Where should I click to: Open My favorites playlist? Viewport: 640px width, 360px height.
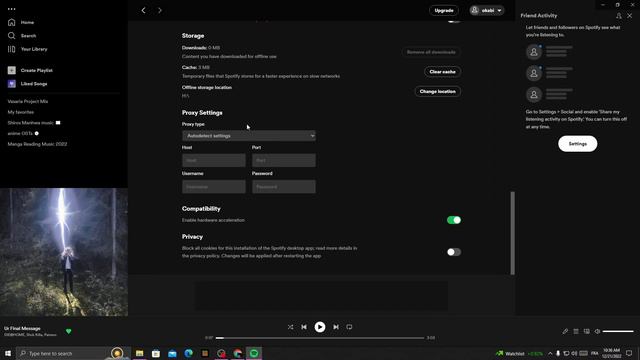tap(21, 112)
